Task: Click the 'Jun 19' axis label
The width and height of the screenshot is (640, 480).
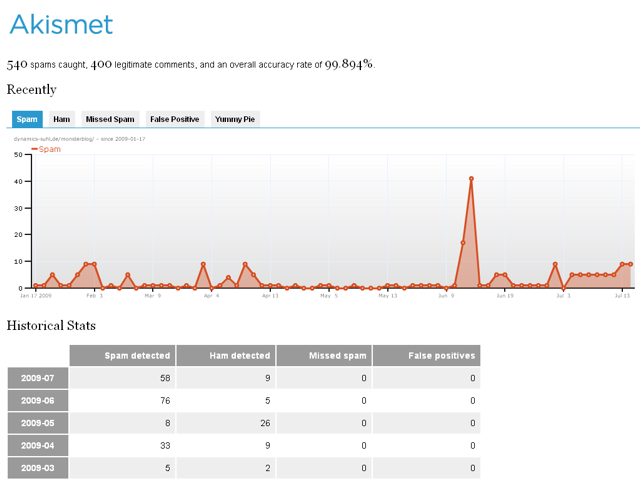Action: (x=505, y=296)
